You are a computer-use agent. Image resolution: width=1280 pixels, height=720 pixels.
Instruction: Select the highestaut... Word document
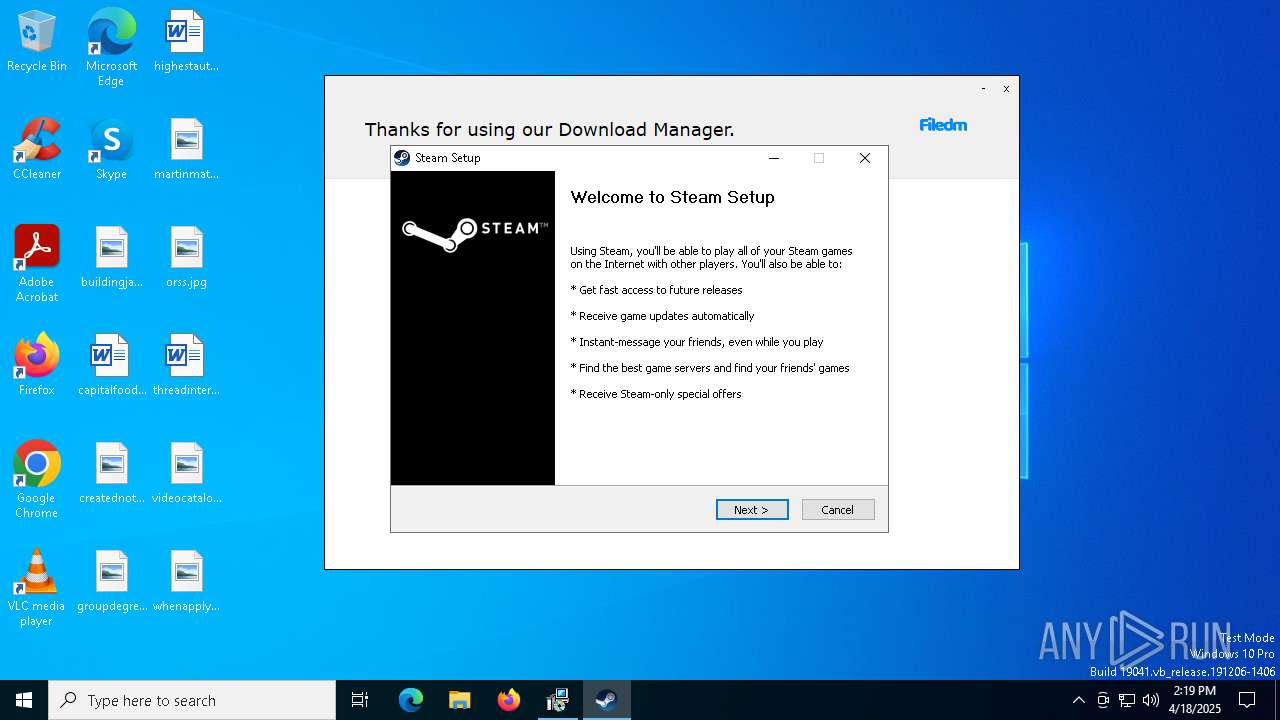click(x=186, y=42)
